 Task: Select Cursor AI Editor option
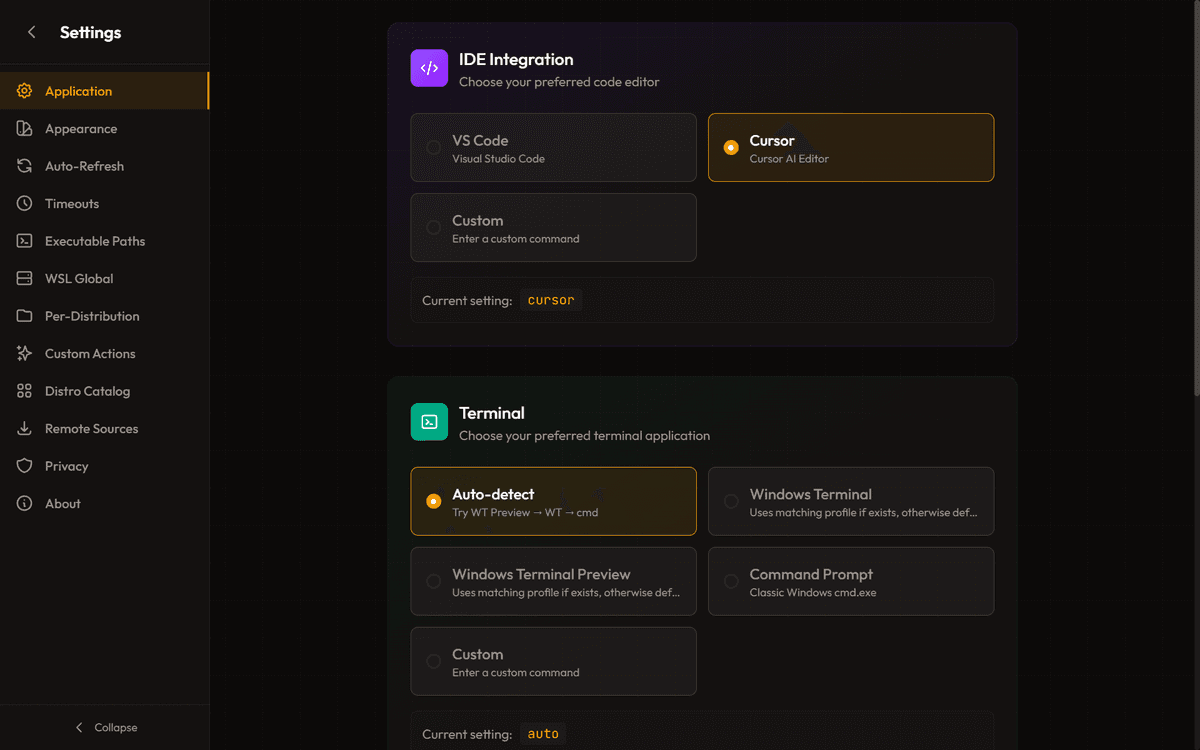[850, 147]
